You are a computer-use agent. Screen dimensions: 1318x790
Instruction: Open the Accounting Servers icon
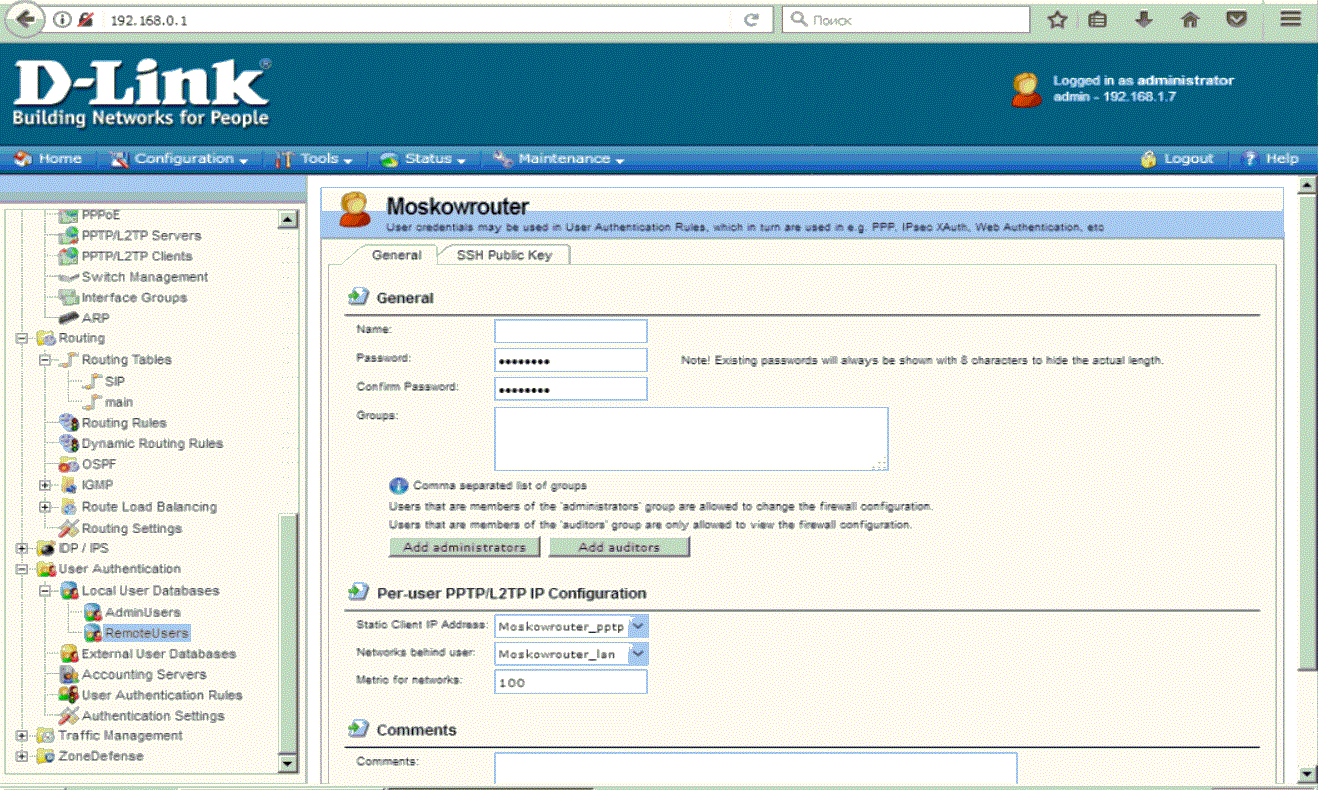pos(69,675)
